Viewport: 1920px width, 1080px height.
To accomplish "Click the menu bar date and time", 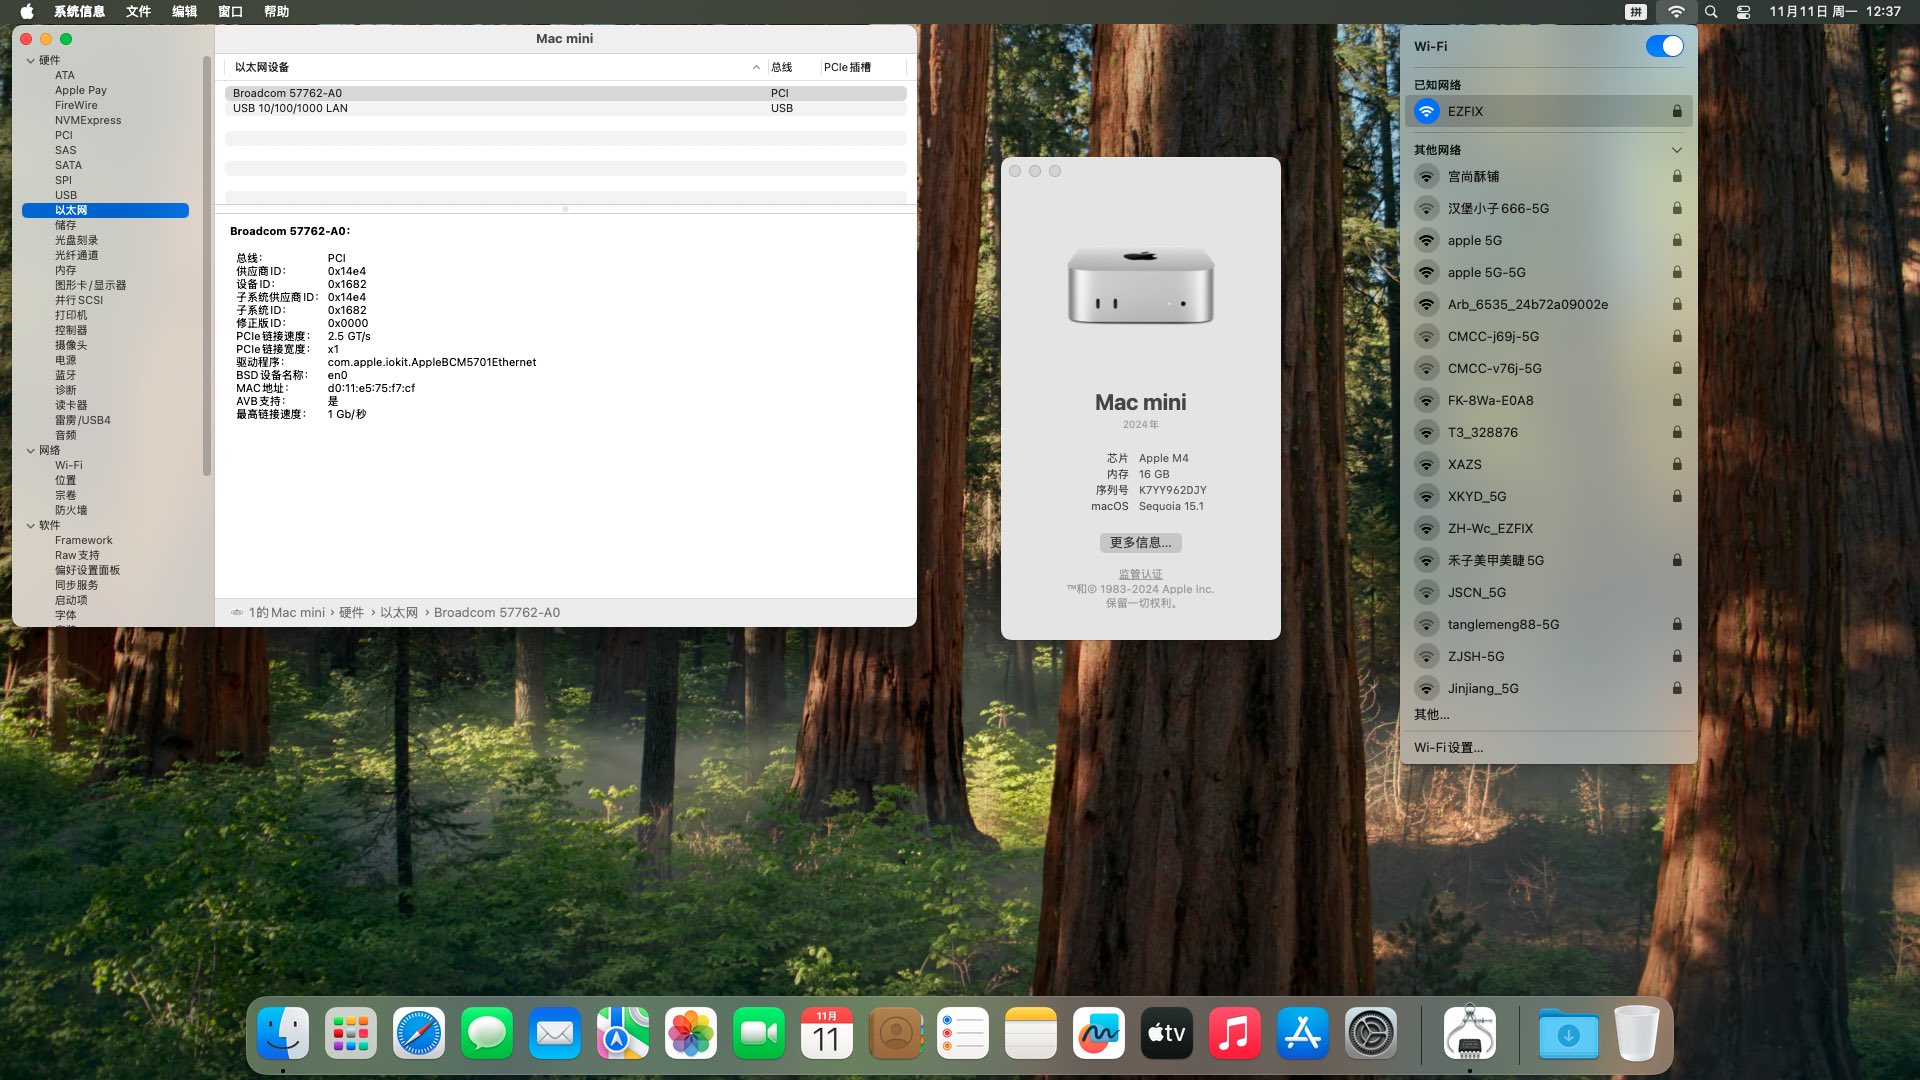I will 1835,12.
